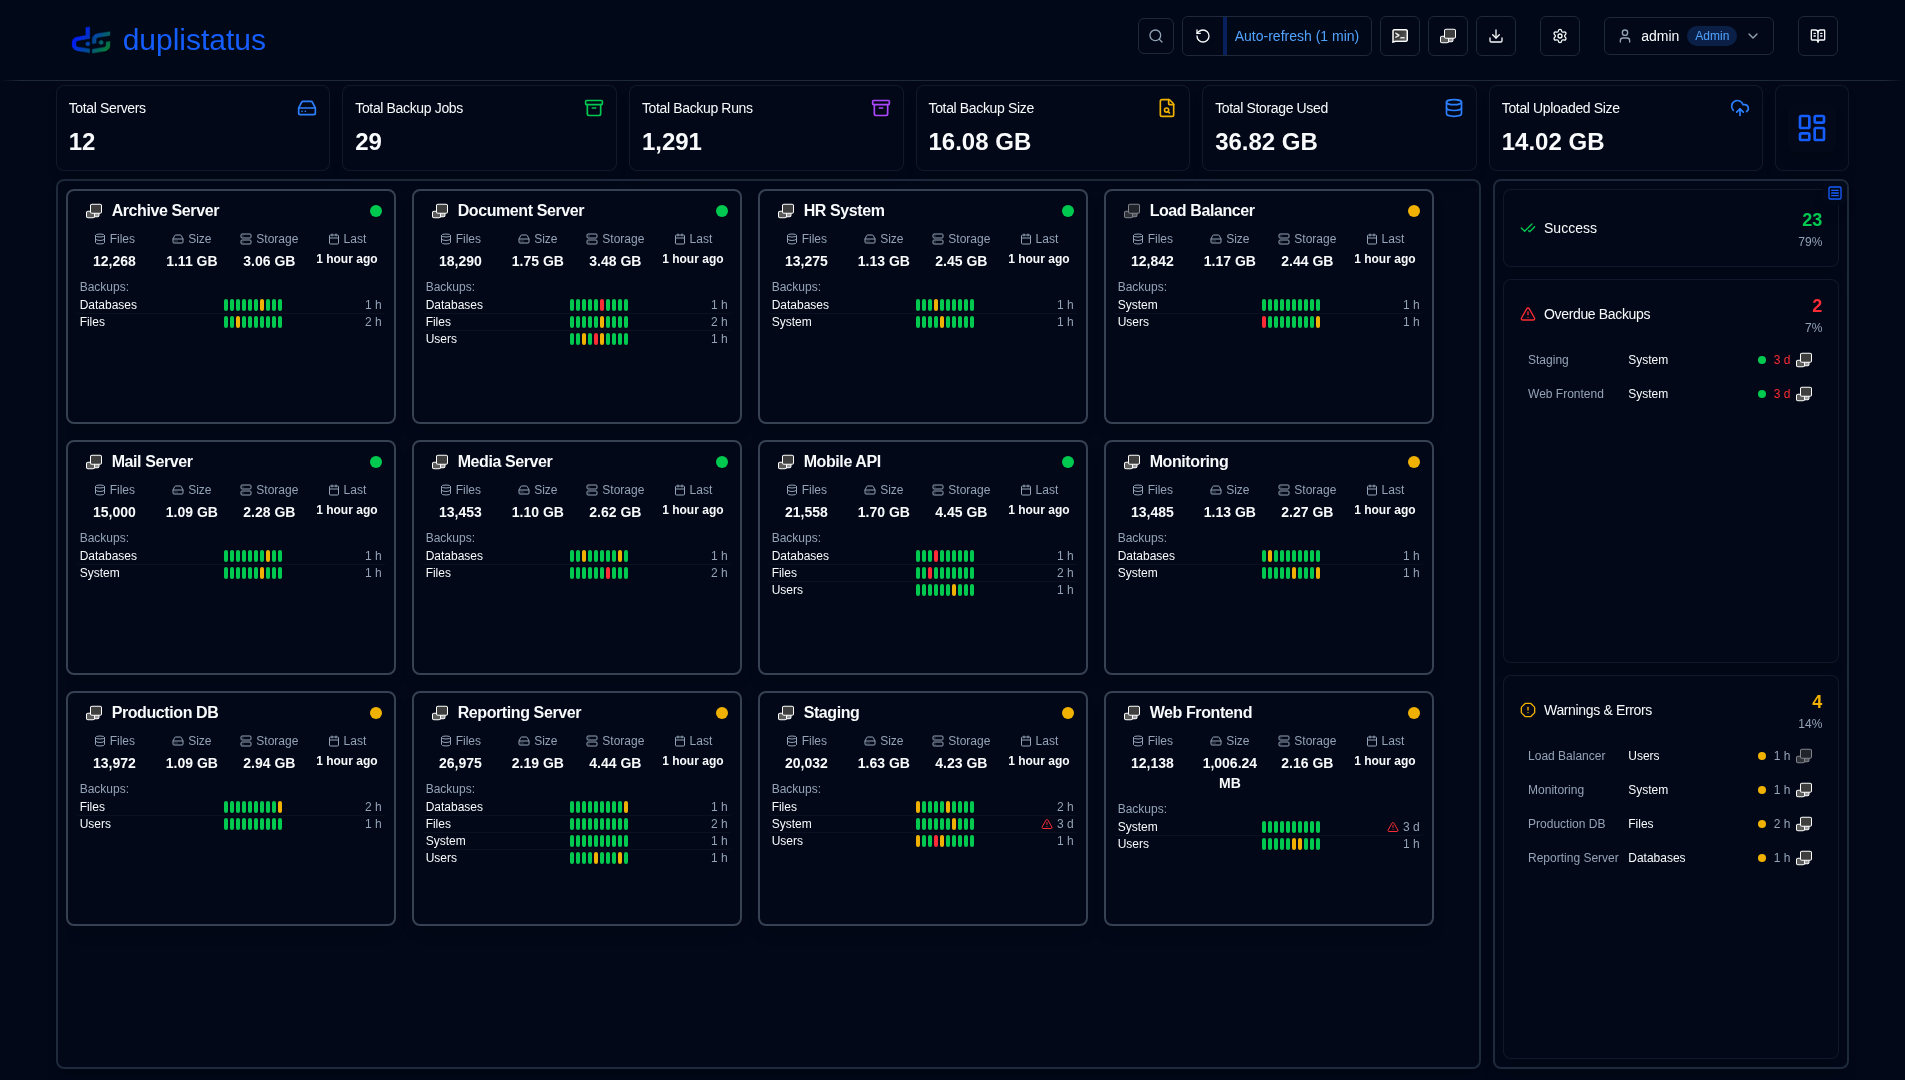
Task: Click Web Frontend overdue row server icon
Action: point(1804,394)
